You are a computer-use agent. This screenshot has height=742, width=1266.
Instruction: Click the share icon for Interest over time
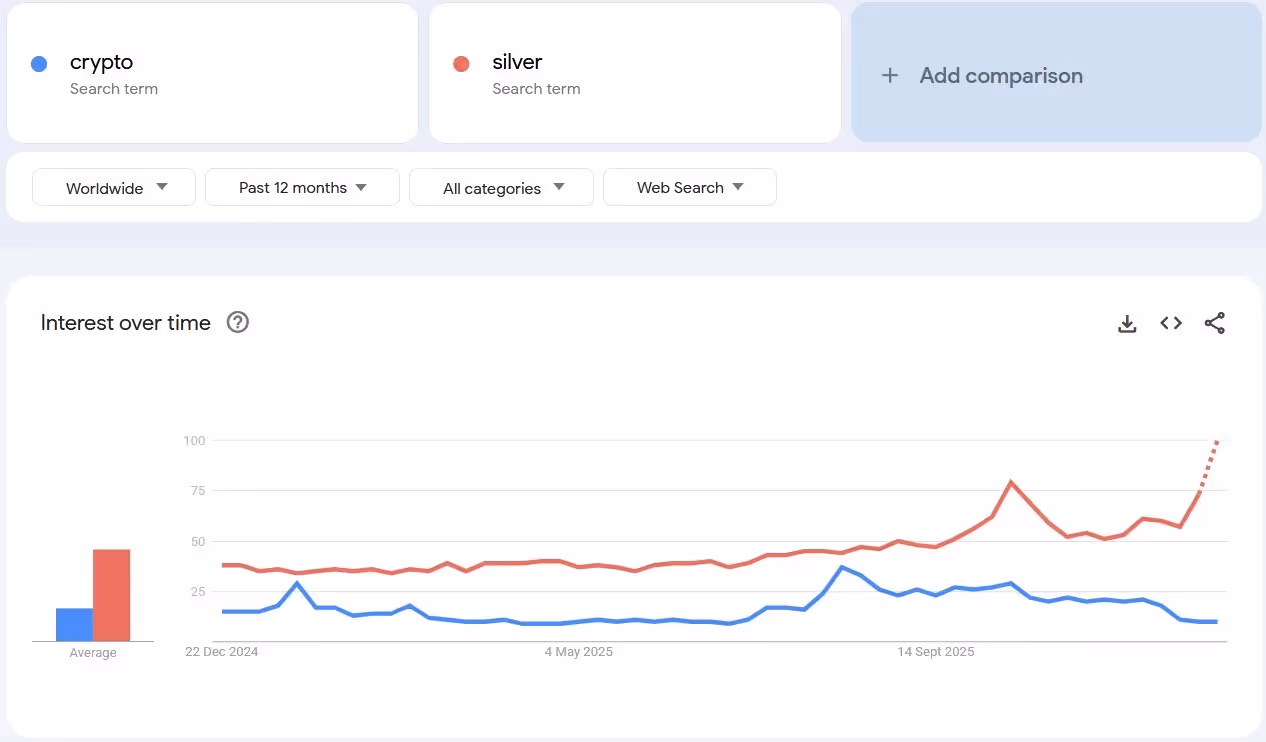pyautogui.click(x=1214, y=323)
